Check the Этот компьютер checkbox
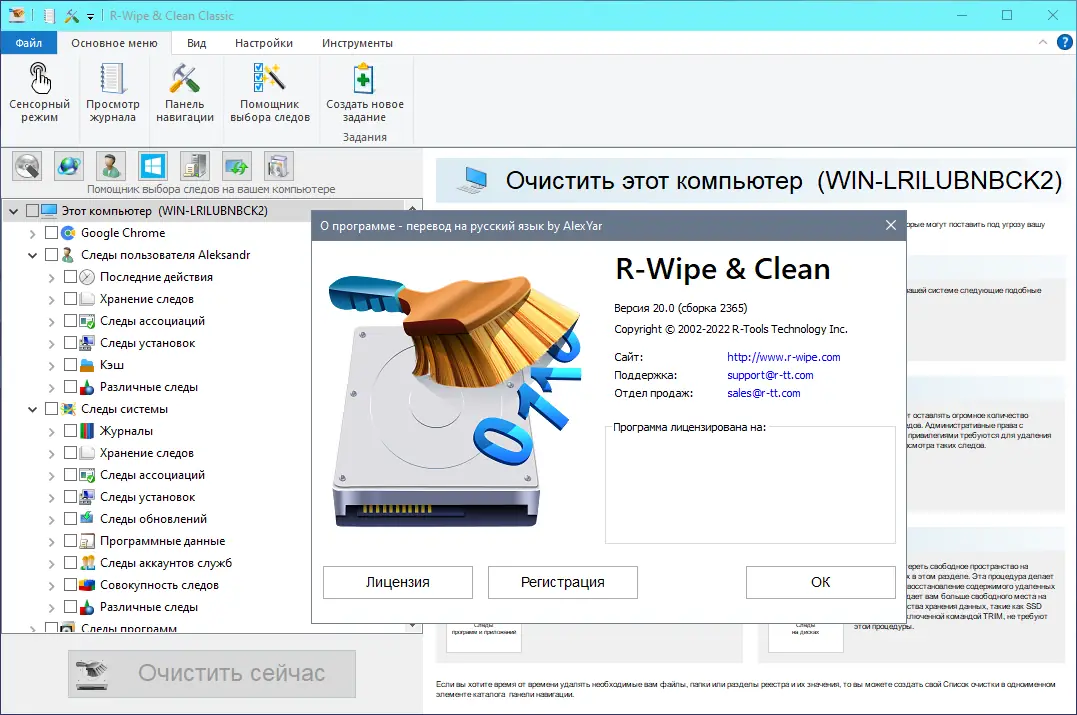This screenshot has height=715, width=1077. point(32,211)
